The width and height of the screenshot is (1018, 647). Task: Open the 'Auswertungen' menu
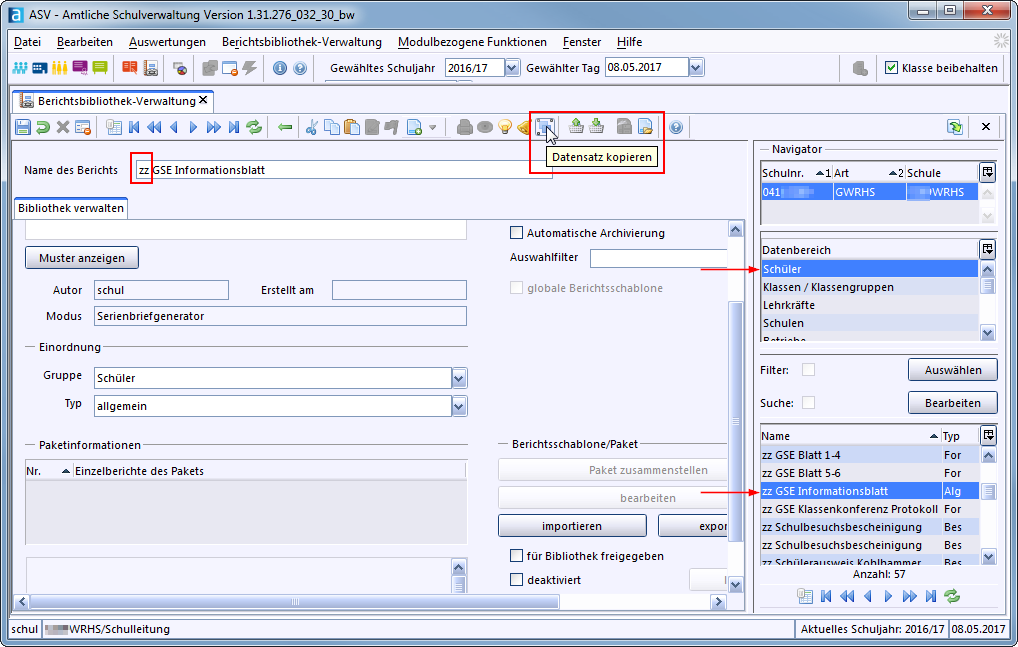coord(167,42)
